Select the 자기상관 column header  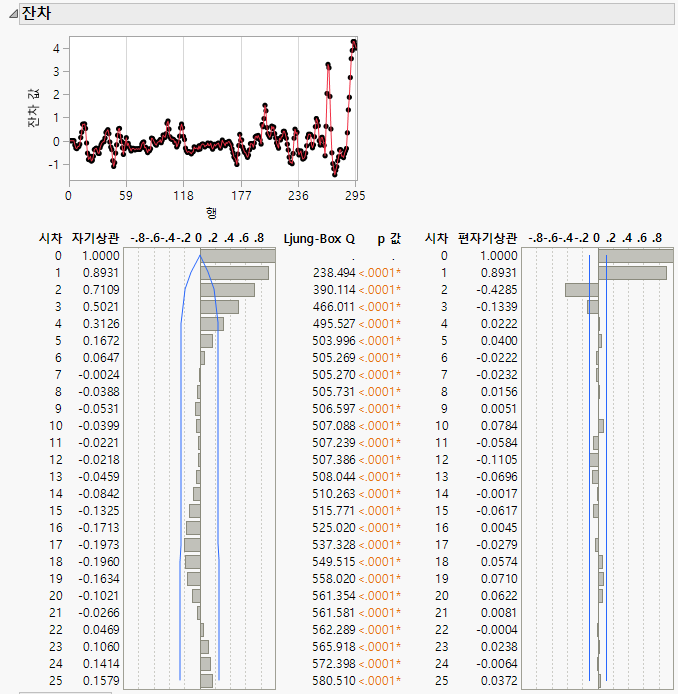tap(96, 239)
